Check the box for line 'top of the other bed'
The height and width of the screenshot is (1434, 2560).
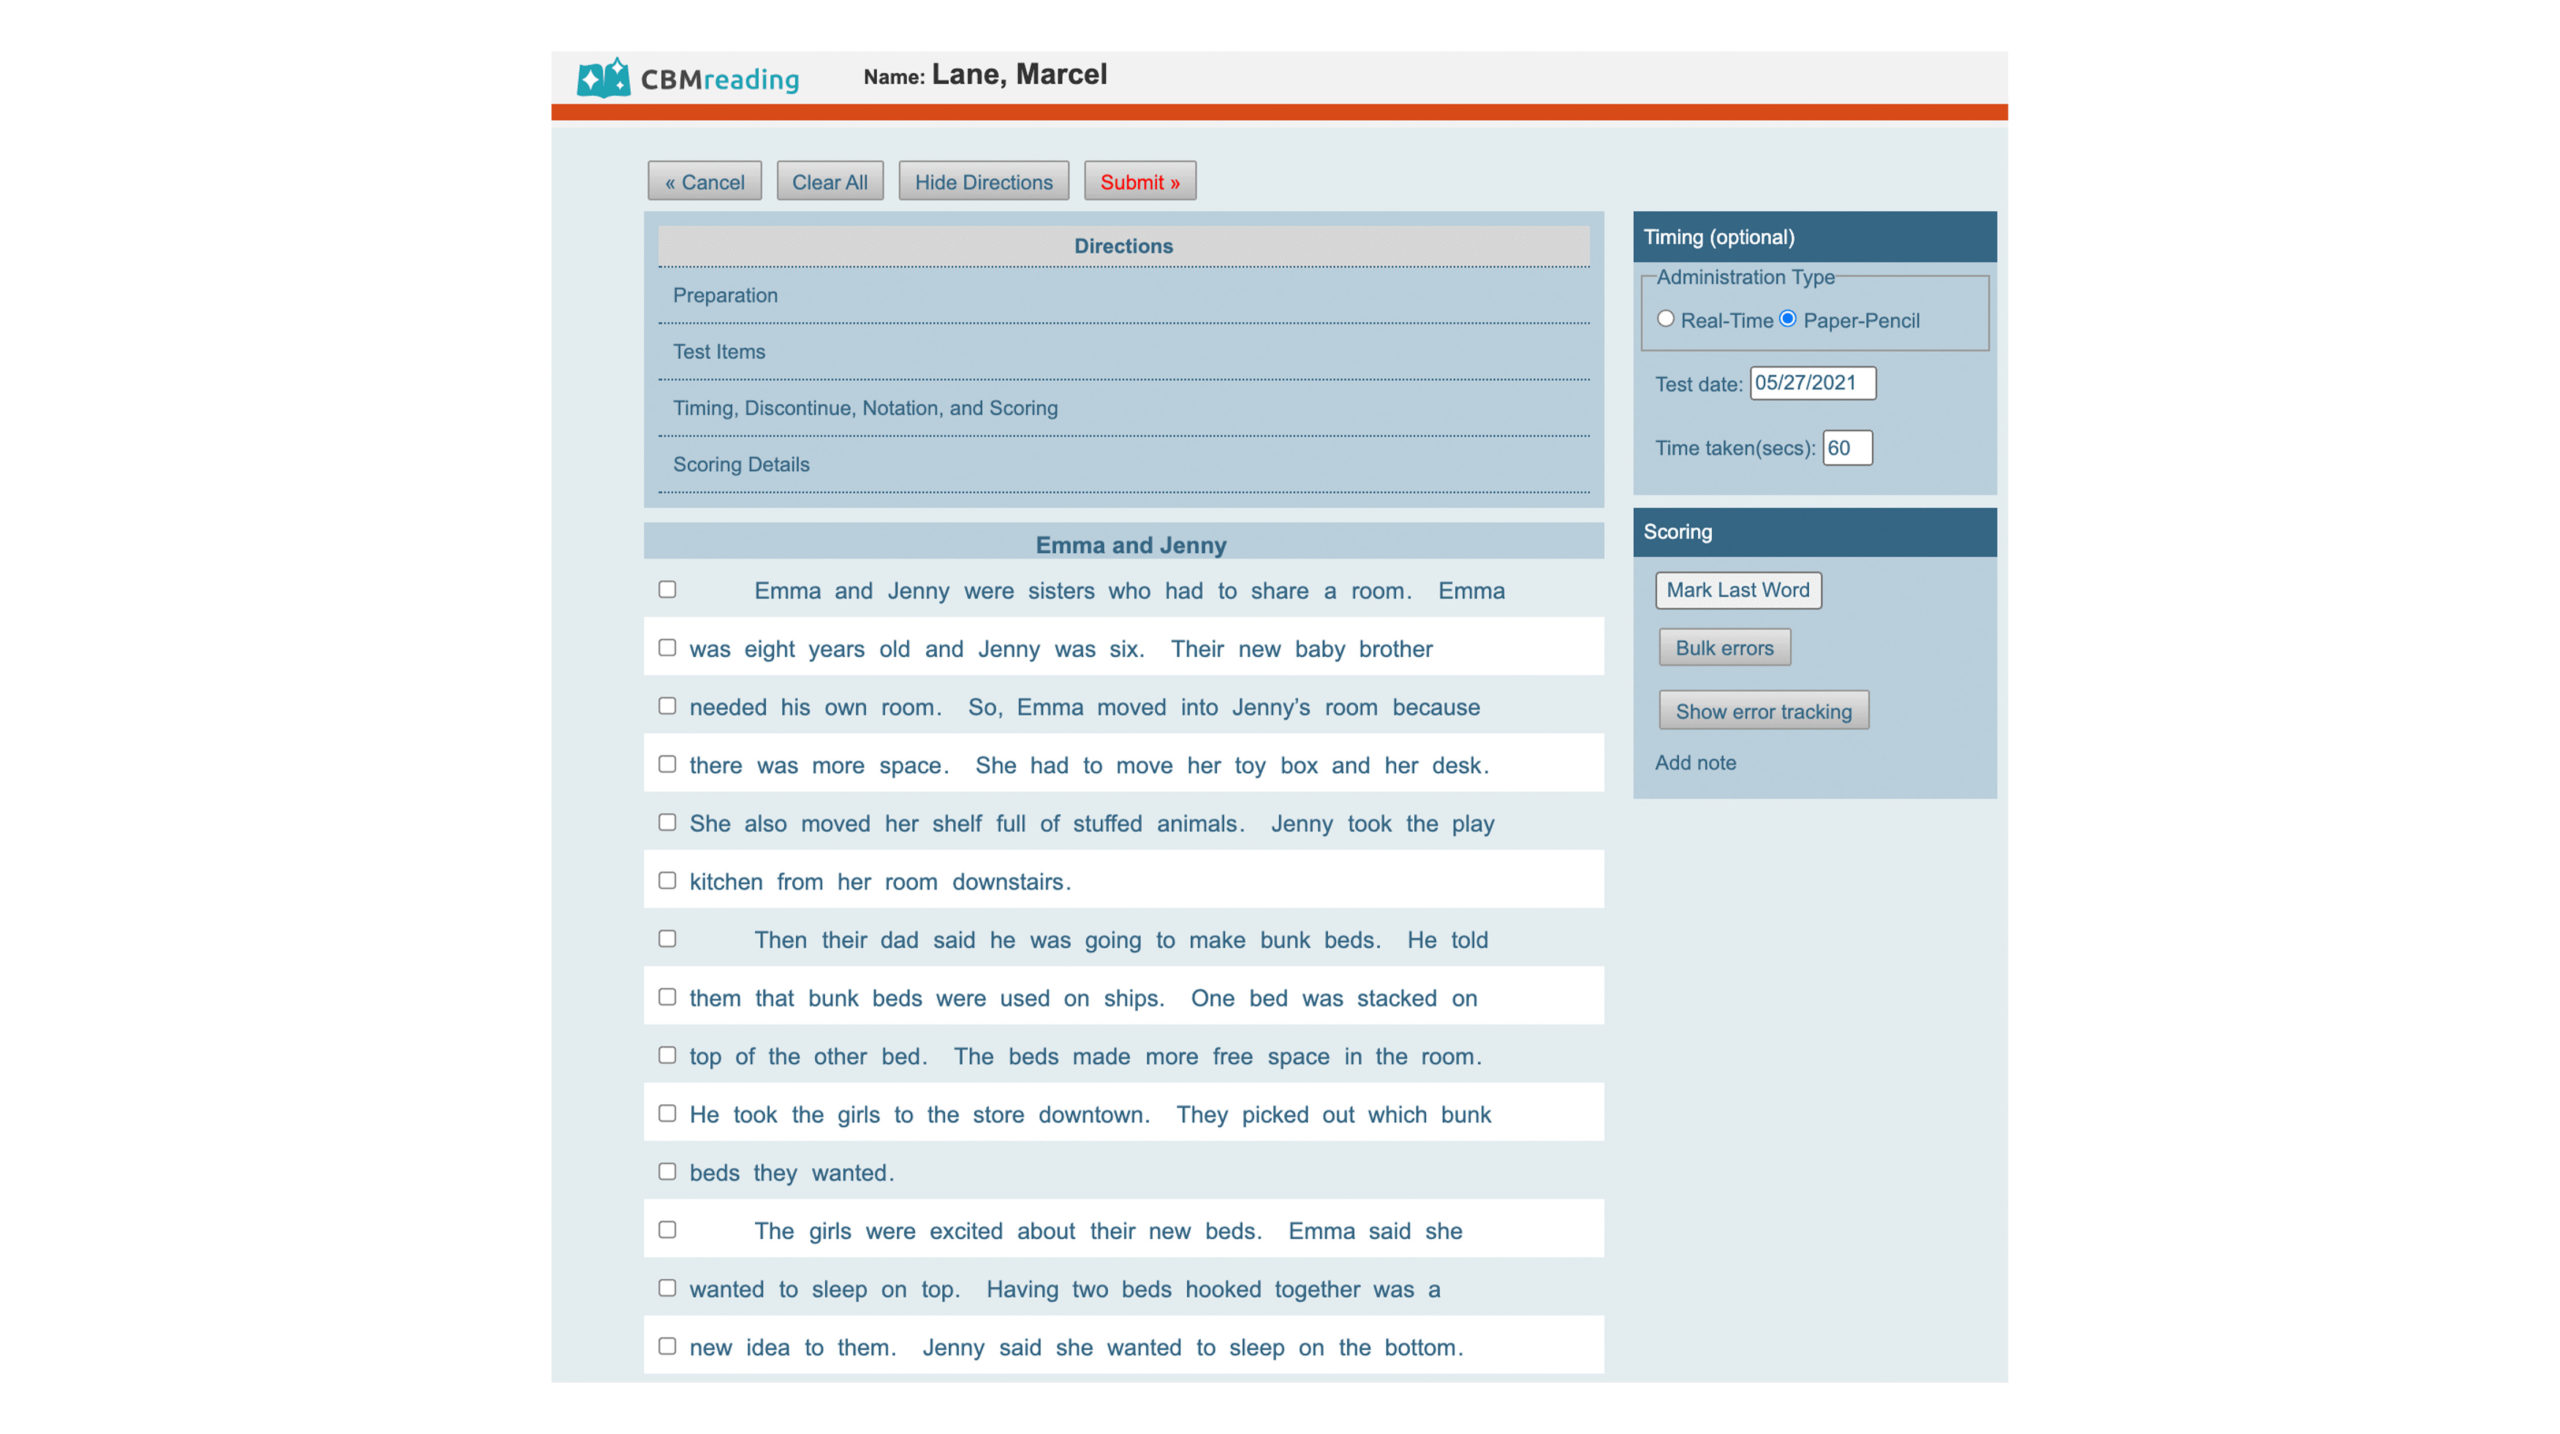667,1055
